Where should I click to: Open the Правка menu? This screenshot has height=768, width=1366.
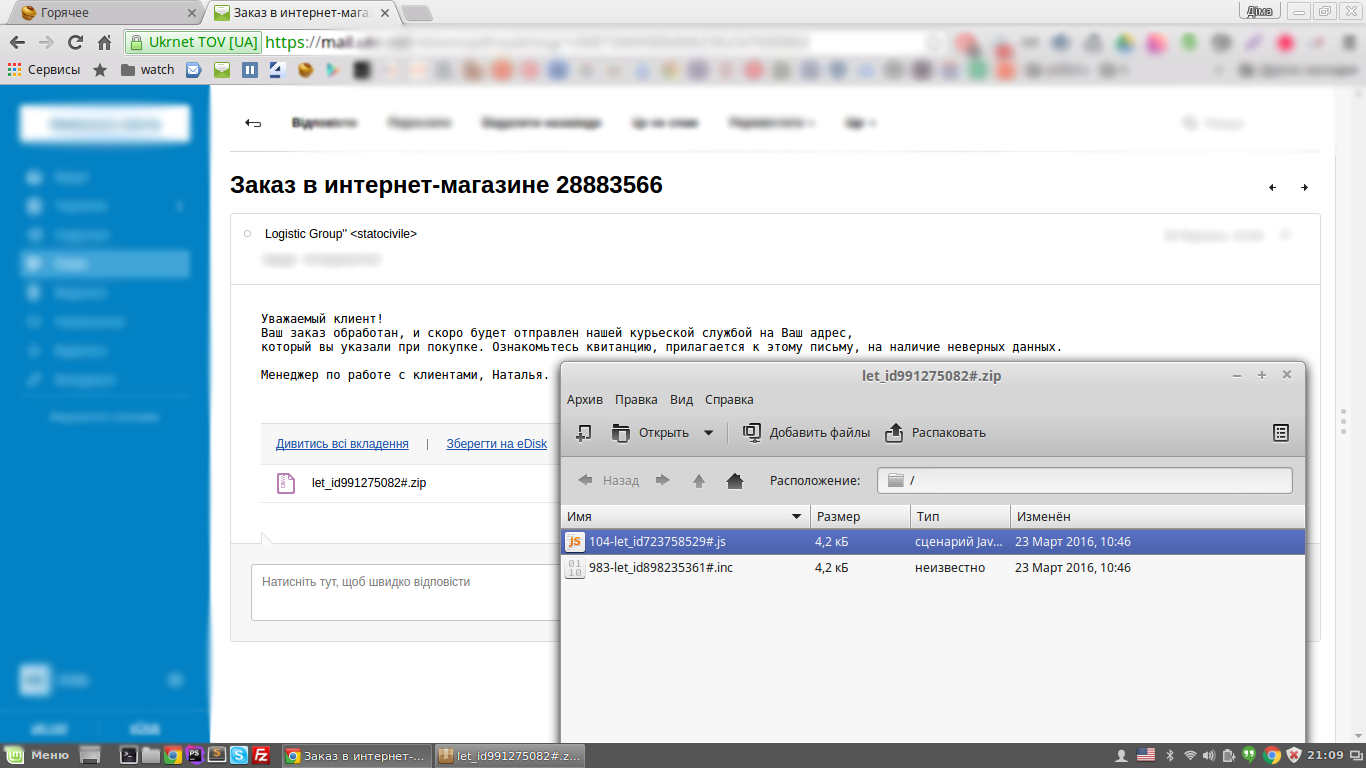pyautogui.click(x=636, y=400)
